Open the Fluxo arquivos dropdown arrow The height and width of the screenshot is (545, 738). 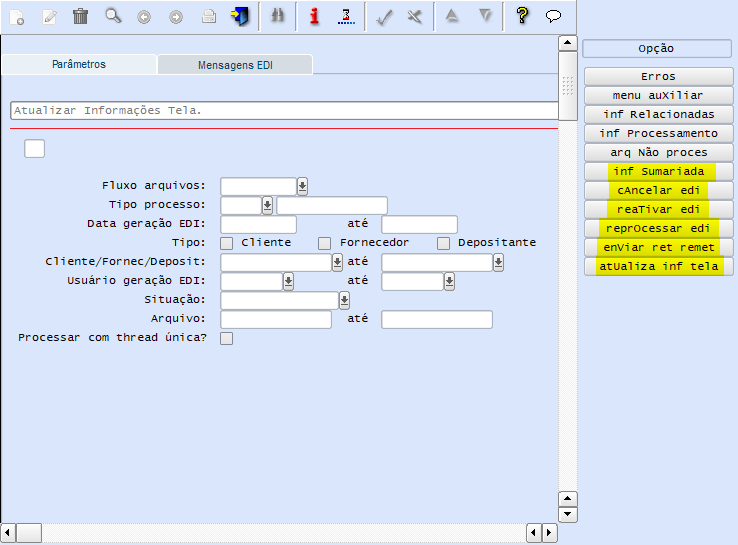[302, 186]
